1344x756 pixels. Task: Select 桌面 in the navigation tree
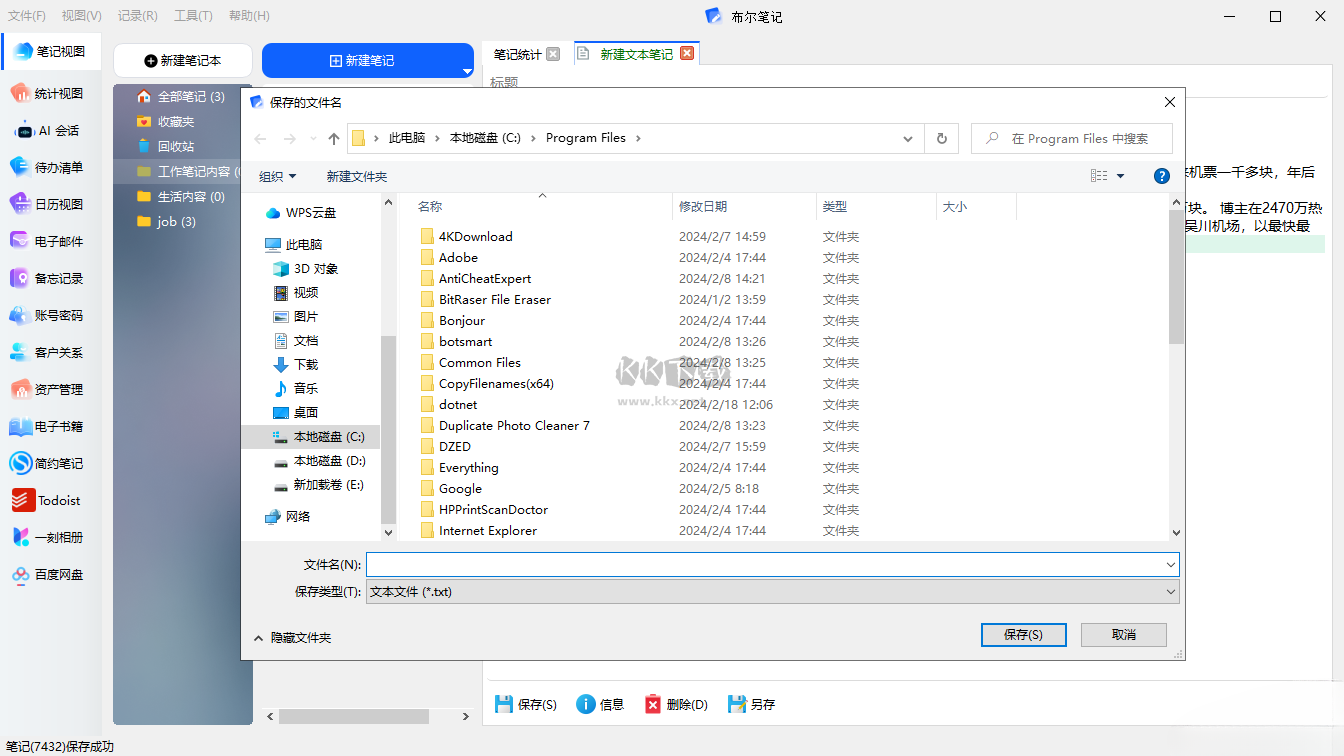click(x=296, y=413)
